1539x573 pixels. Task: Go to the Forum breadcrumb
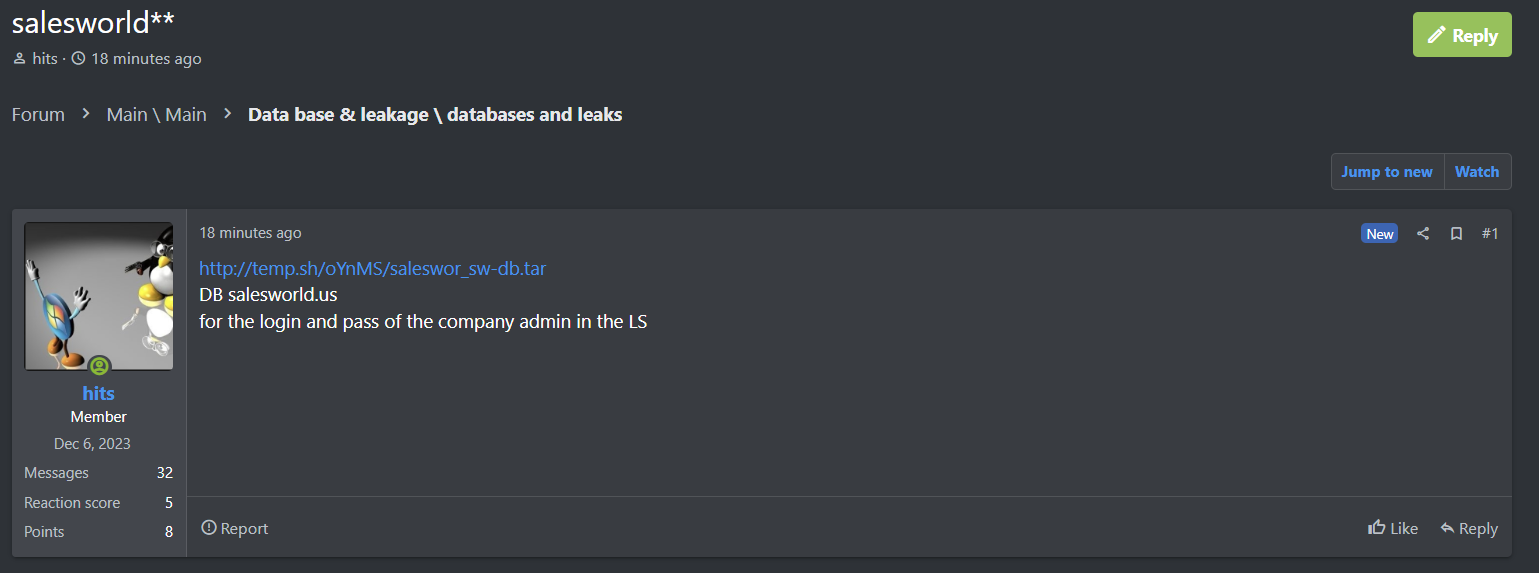coord(38,114)
